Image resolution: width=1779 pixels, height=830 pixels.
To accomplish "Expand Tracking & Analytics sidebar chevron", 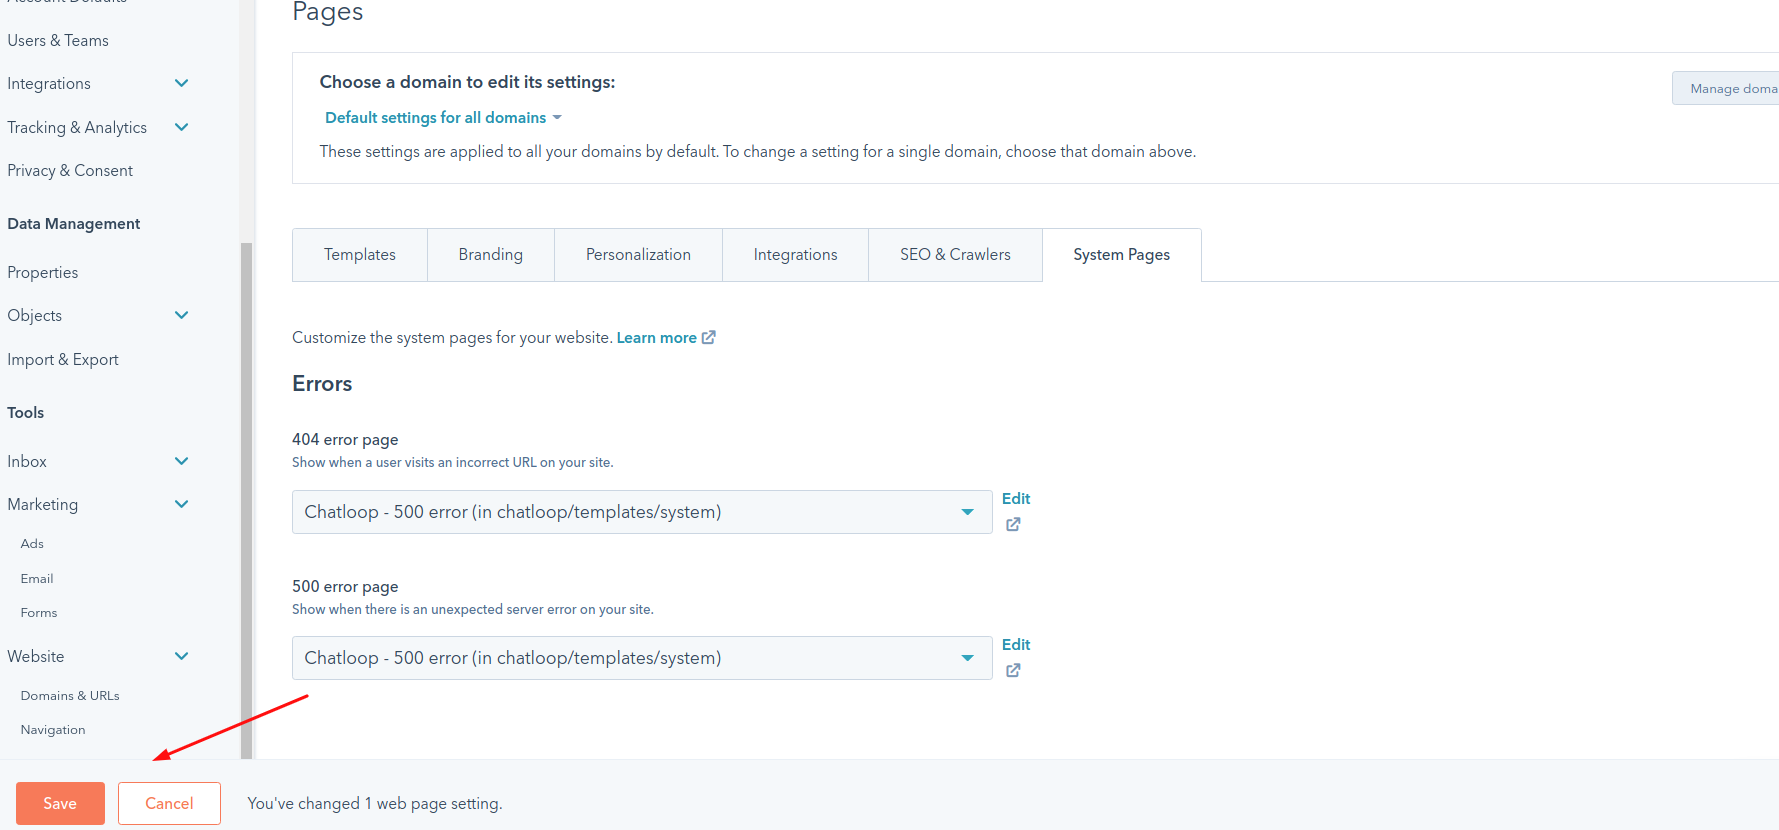I will pyautogui.click(x=181, y=127).
